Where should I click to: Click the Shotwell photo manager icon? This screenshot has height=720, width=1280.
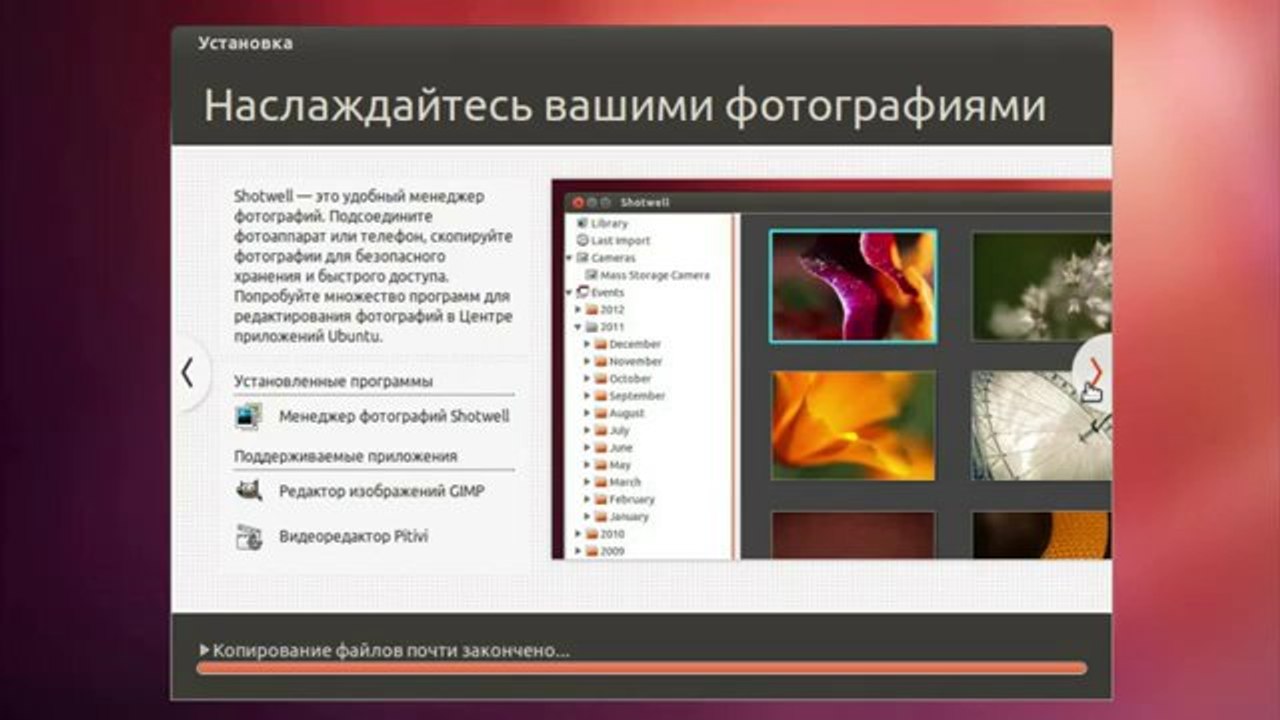point(248,416)
